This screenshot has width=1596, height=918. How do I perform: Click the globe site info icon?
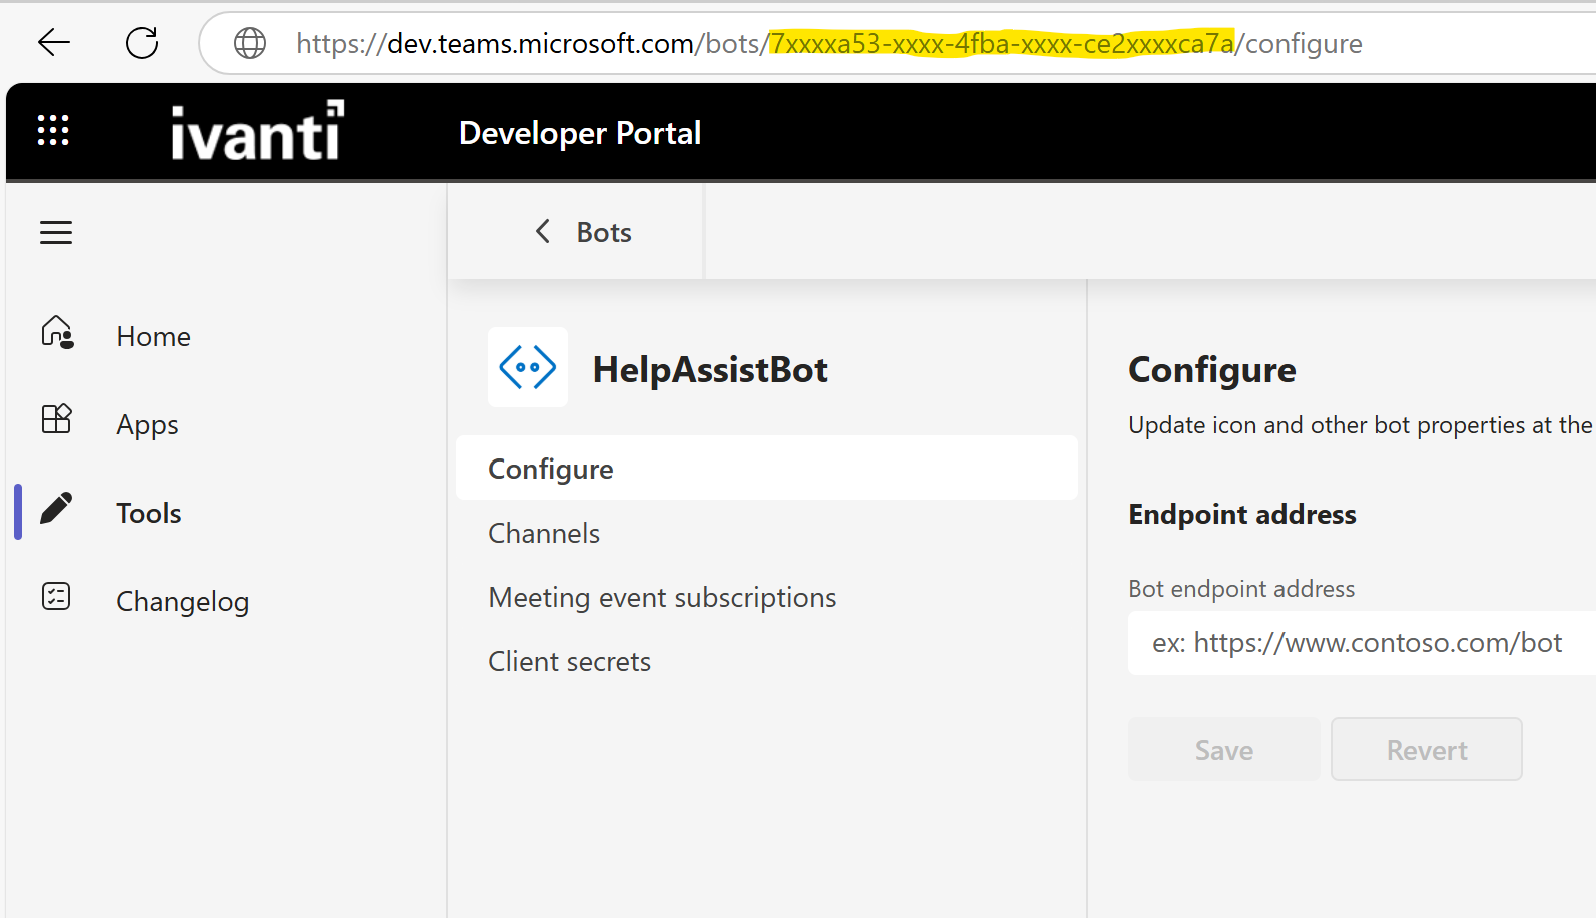[250, 43]
